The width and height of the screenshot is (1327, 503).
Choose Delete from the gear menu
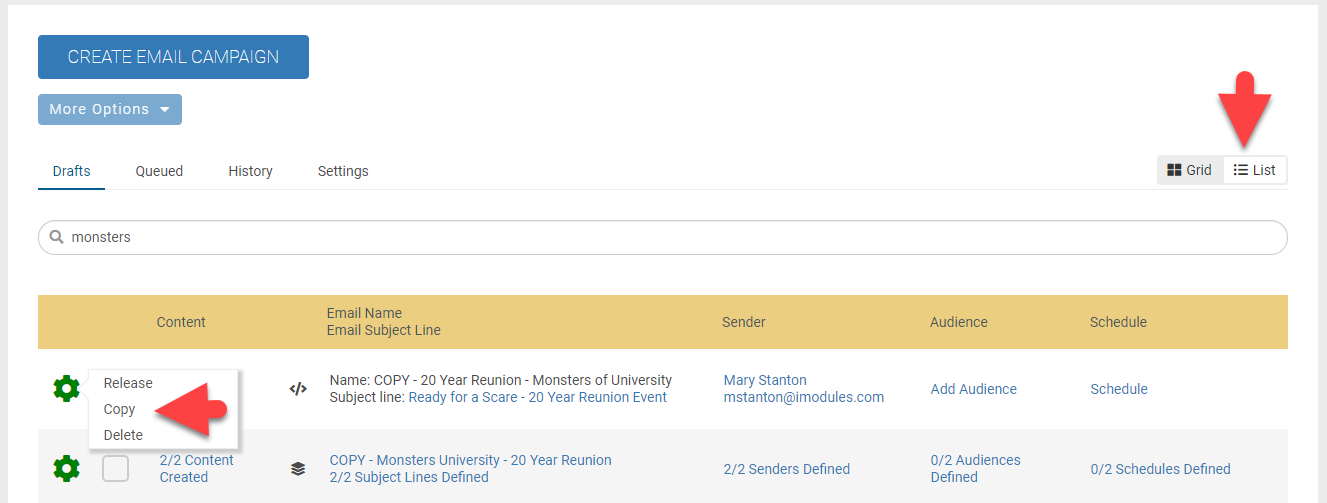tap(123, 435)
